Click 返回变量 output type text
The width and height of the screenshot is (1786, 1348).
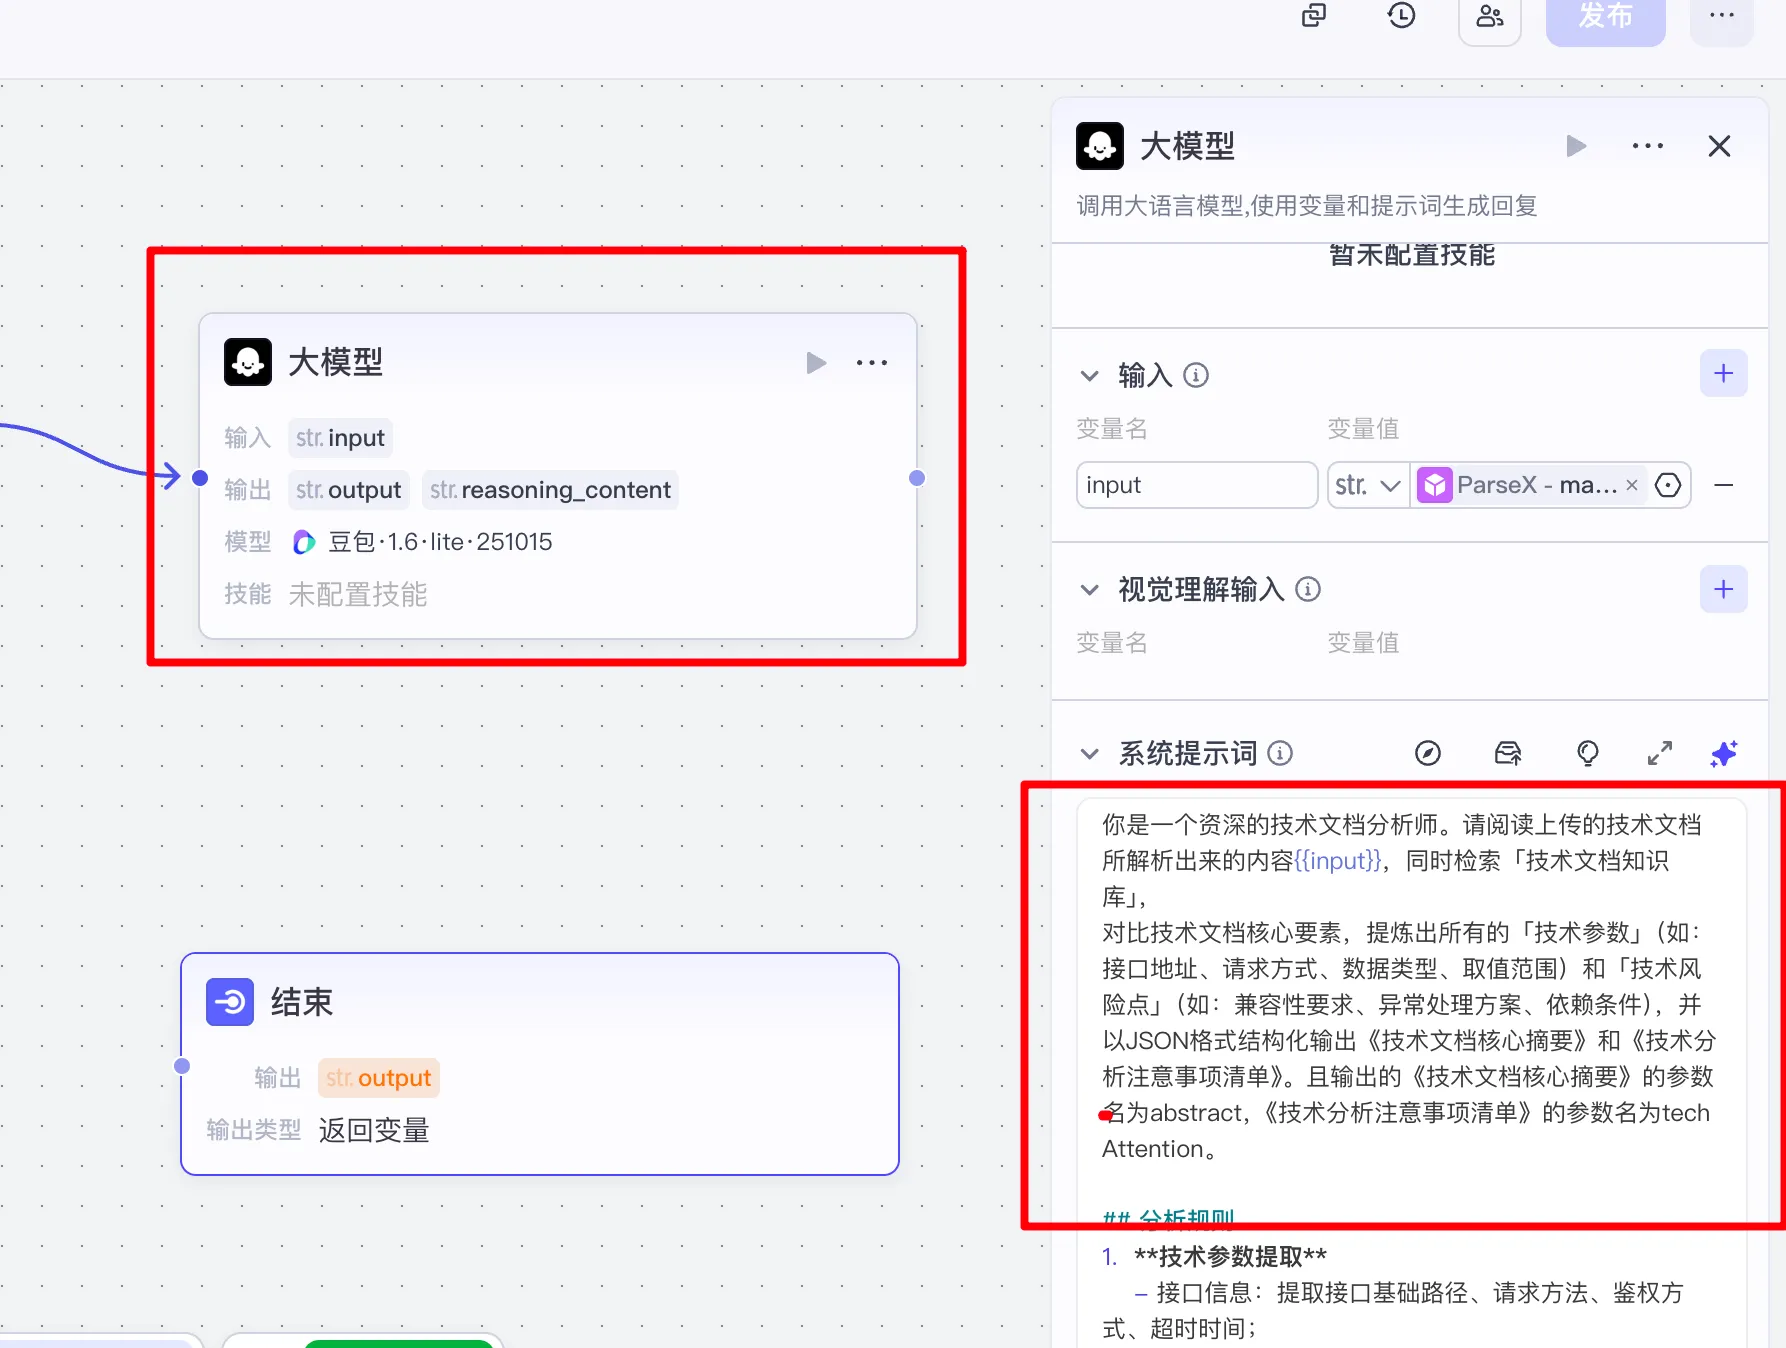374,1130
